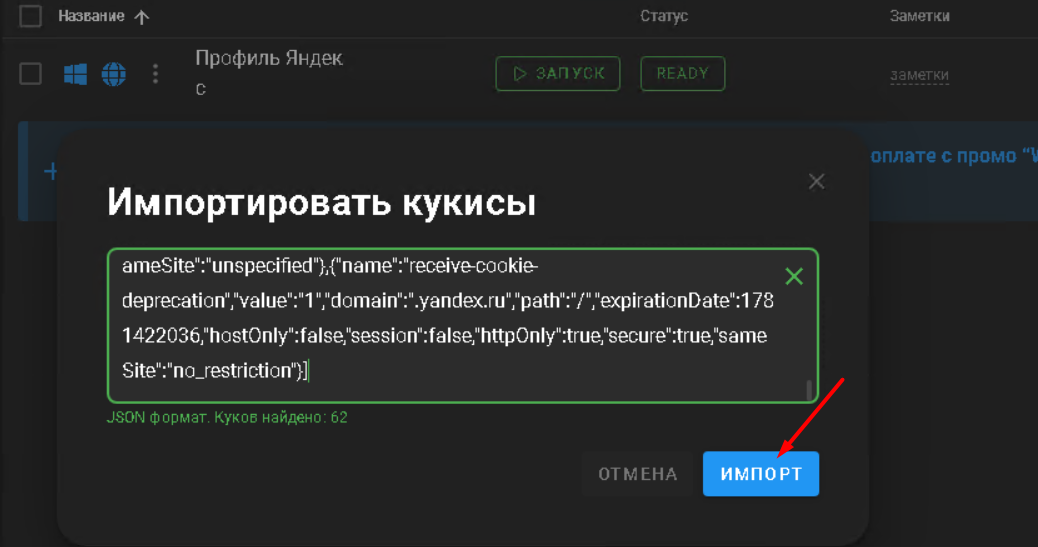Image resolution: width=1038 pixels, height=547 pixels.
Task: Click the green clear X icon in cookie field
Action: (793, 277)
